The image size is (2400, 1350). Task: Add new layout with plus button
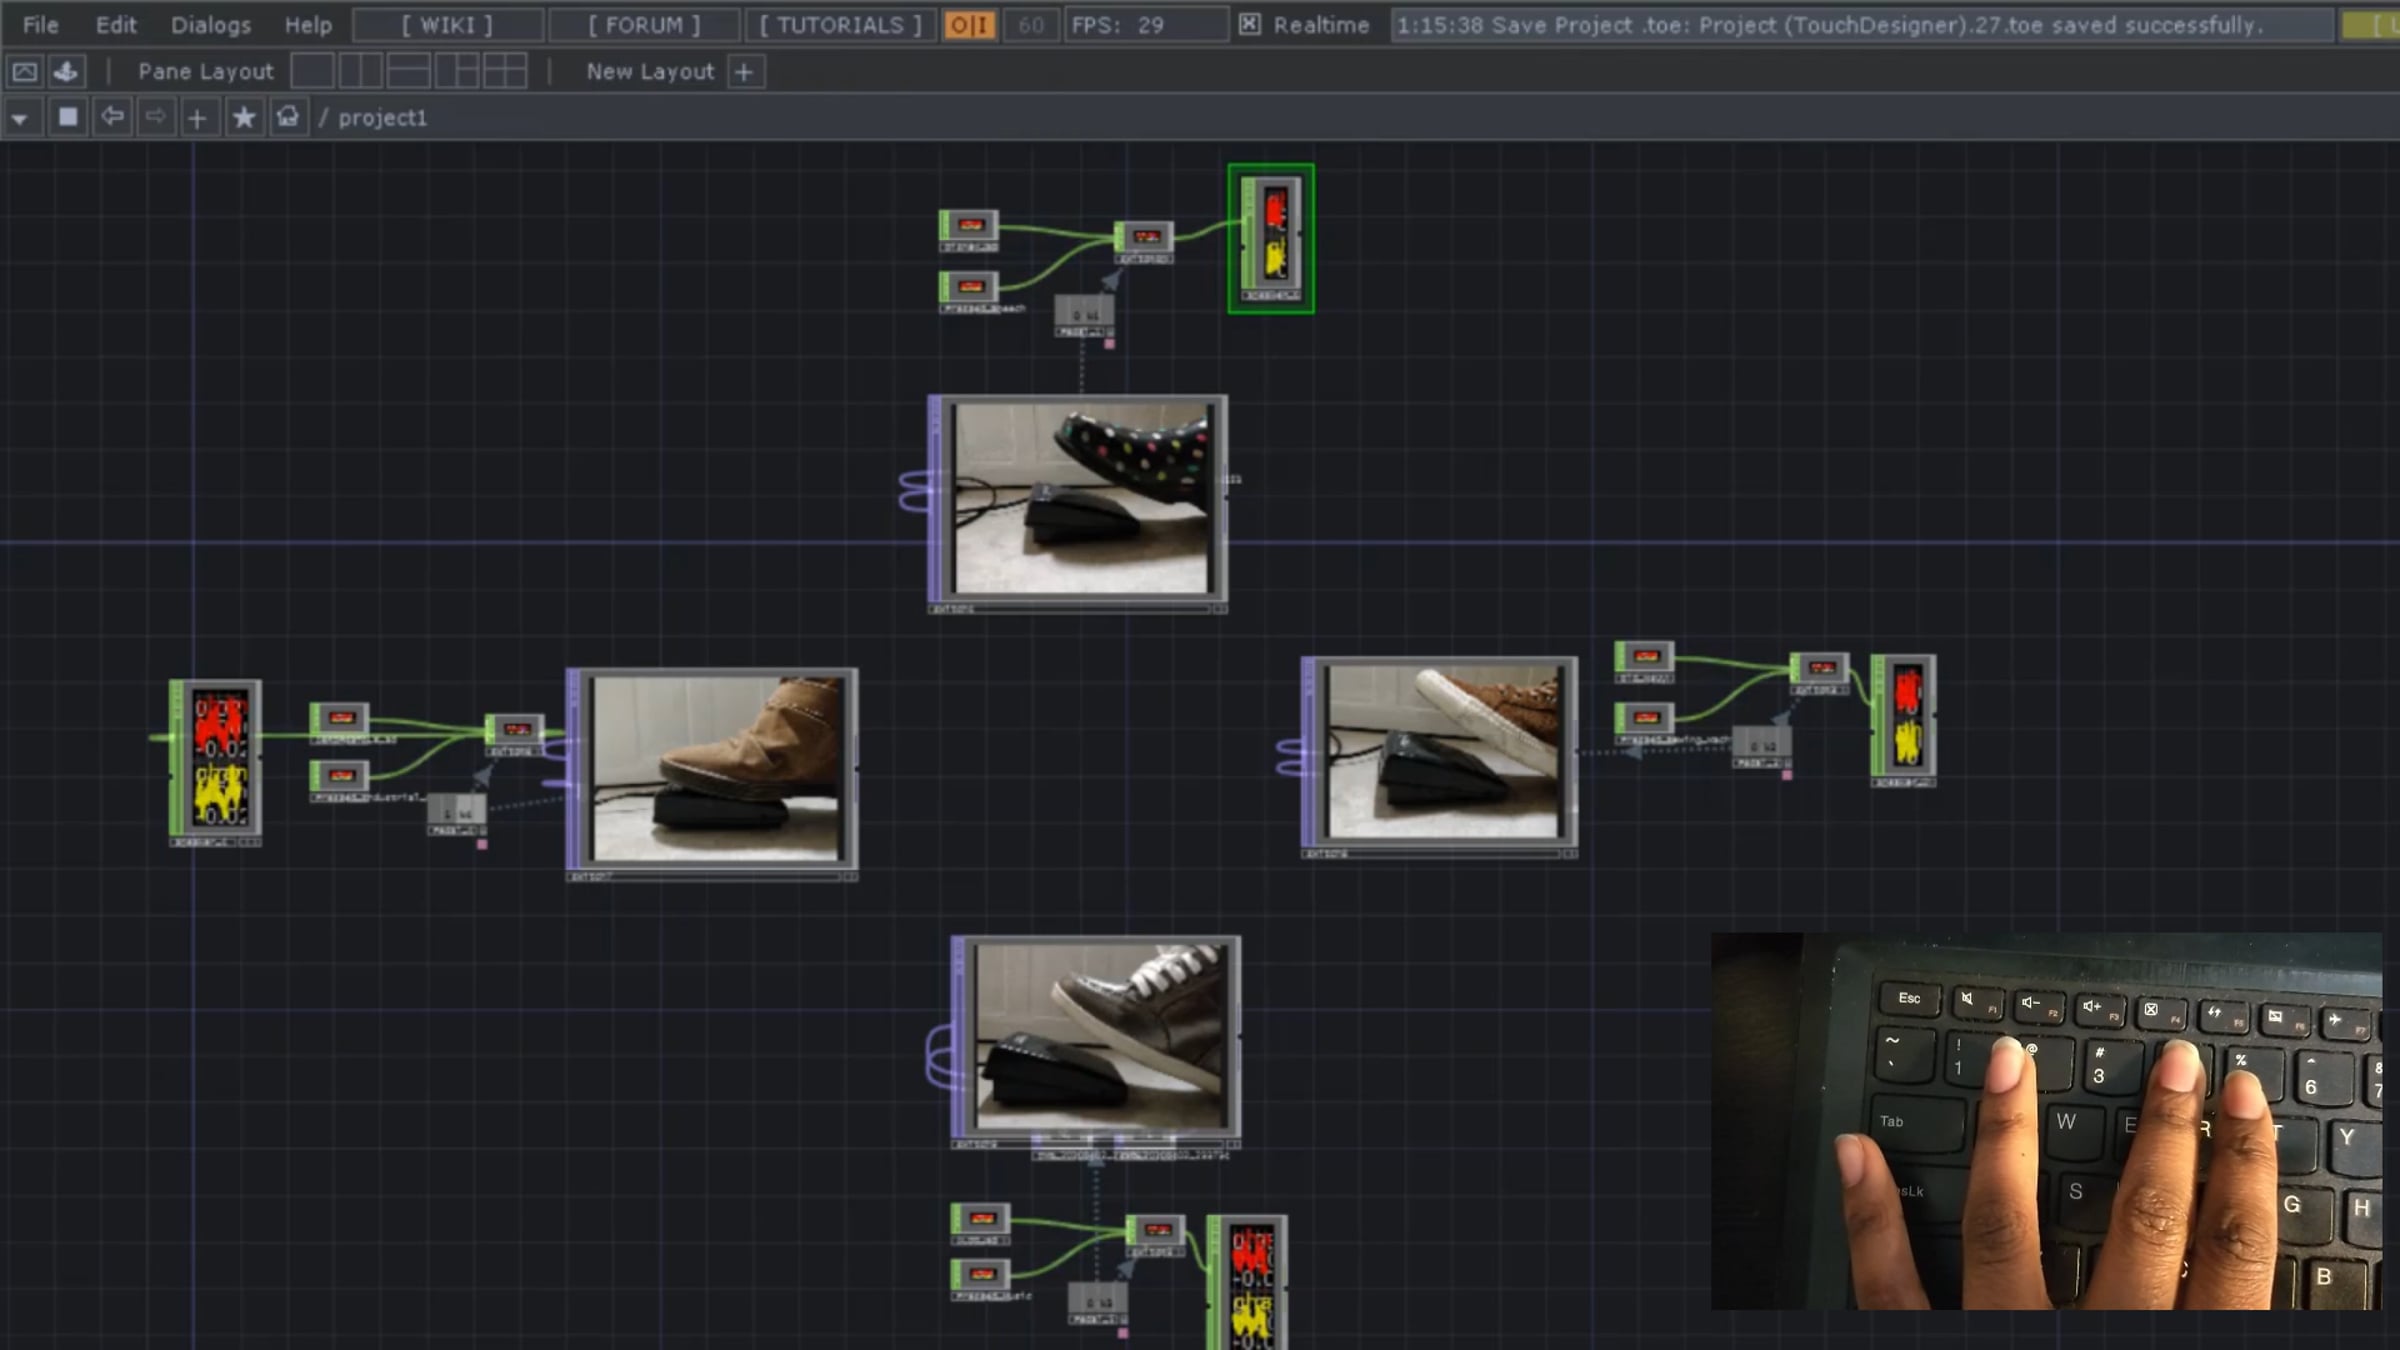744,72
